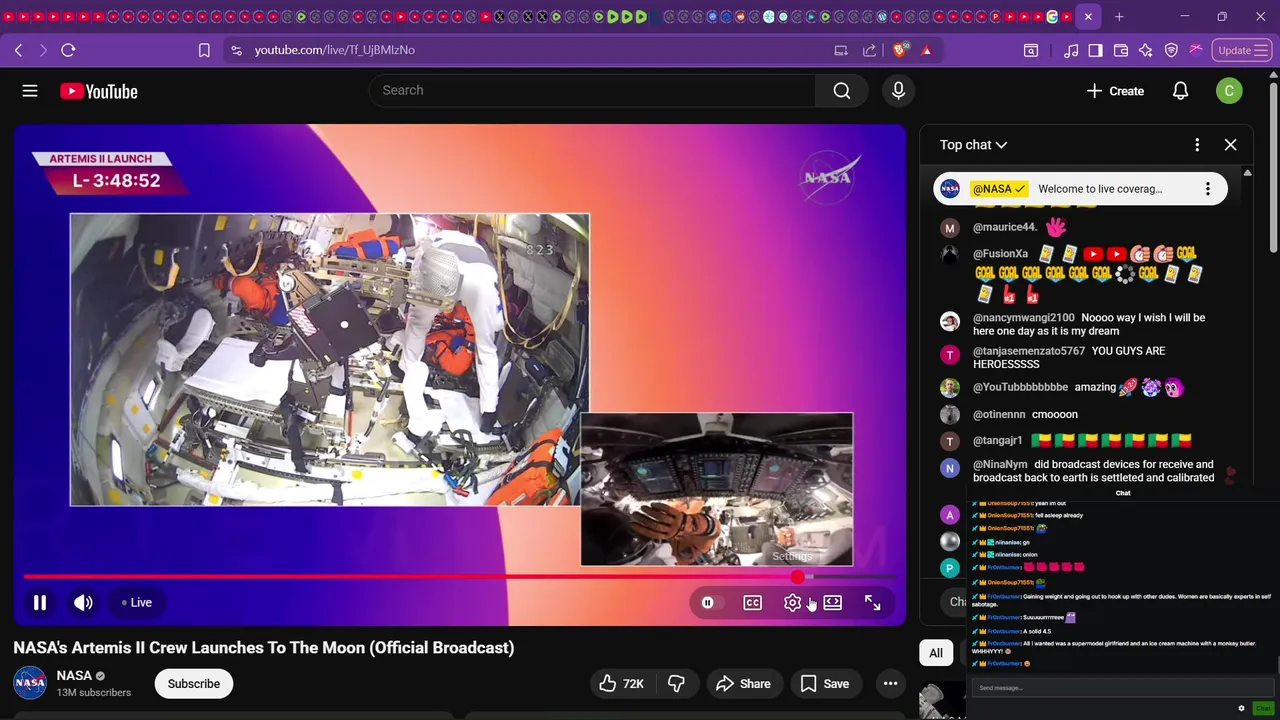Open pinned @NASA welcome message

pyautogui.click(x=1080, y=189)
